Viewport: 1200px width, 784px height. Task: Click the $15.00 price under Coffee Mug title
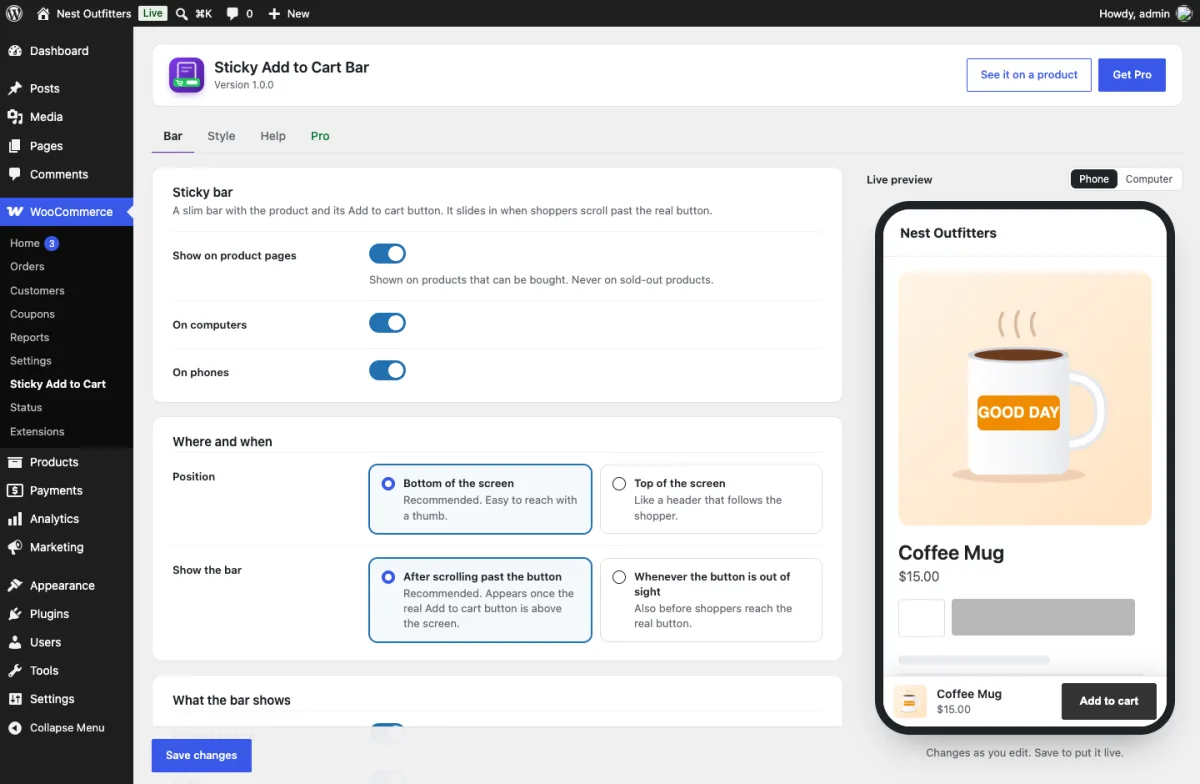click(x=919, y=576)
